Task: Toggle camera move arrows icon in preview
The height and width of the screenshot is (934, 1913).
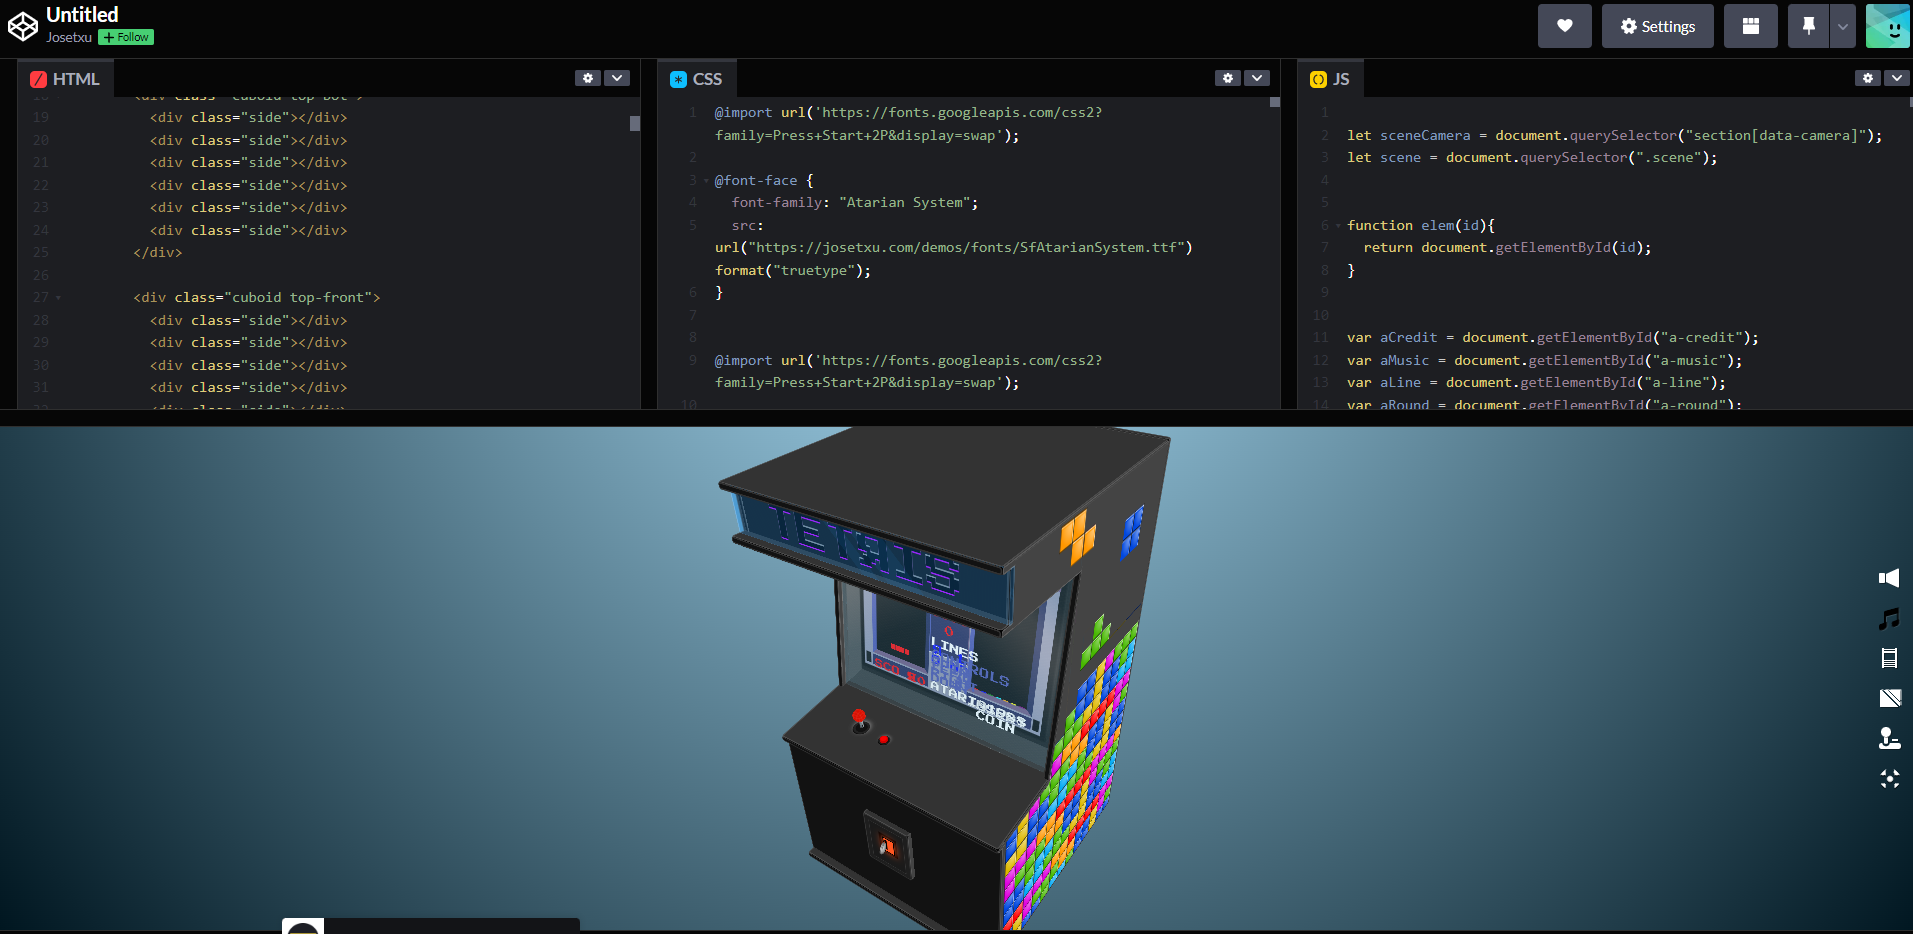Action: [1889, 778]
